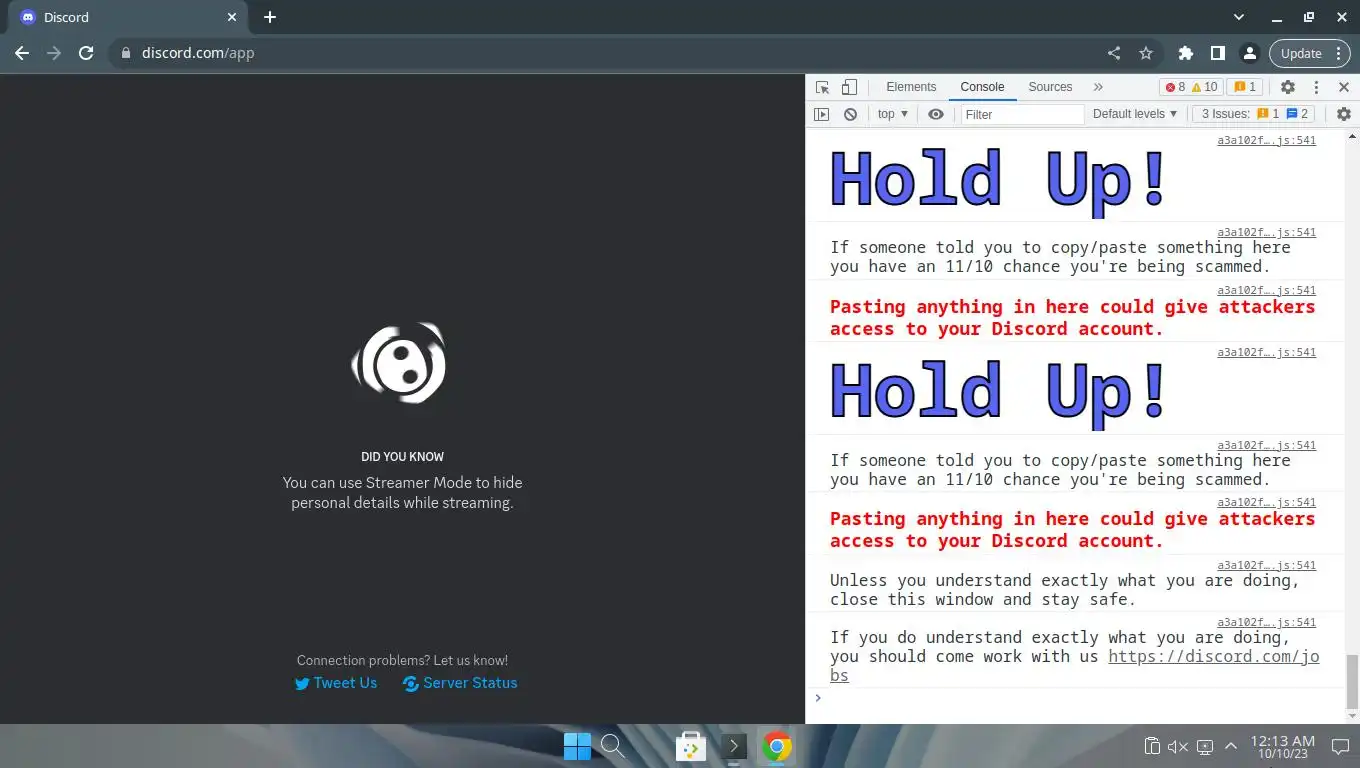The image size is (1360, 768).
Task: Open the taskbar search icon
Action: coord(612,746)
